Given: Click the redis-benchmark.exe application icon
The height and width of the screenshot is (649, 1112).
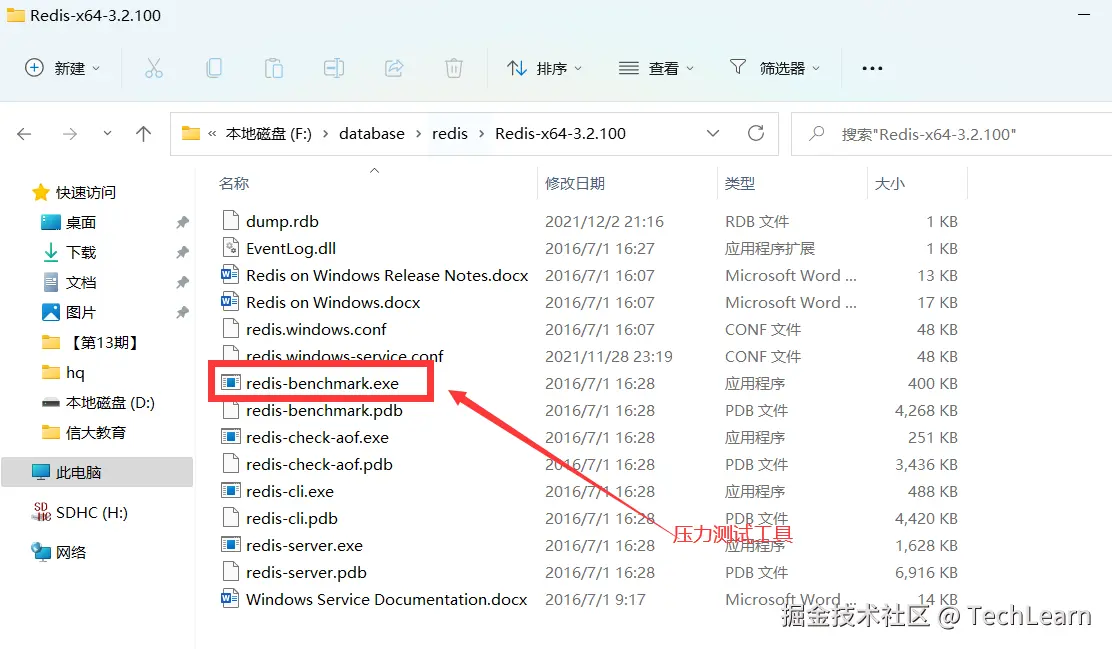Looking at the screenshot, I should point(230,383).
